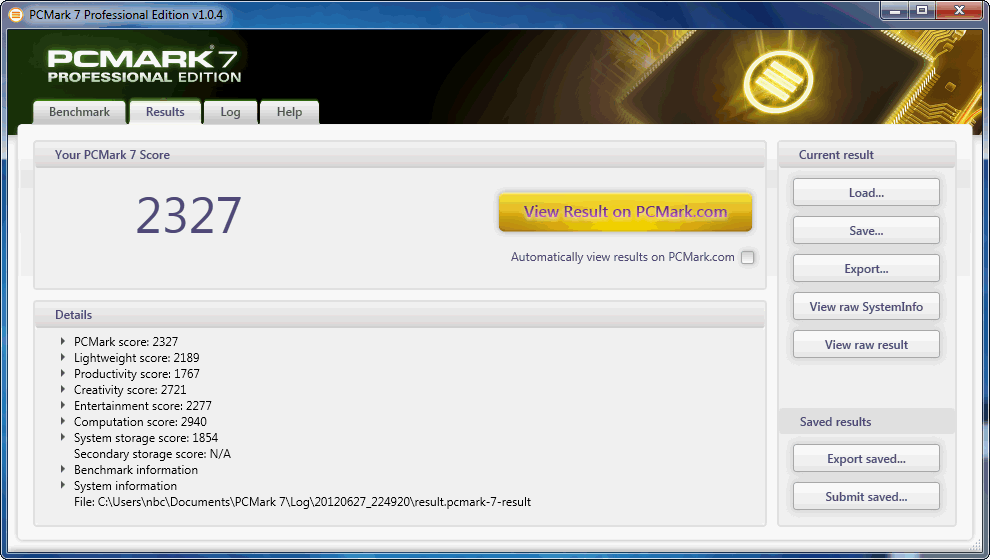Click the Export saved... button
The width and height of the screenshot is (990, 560).
click(866, 458)
